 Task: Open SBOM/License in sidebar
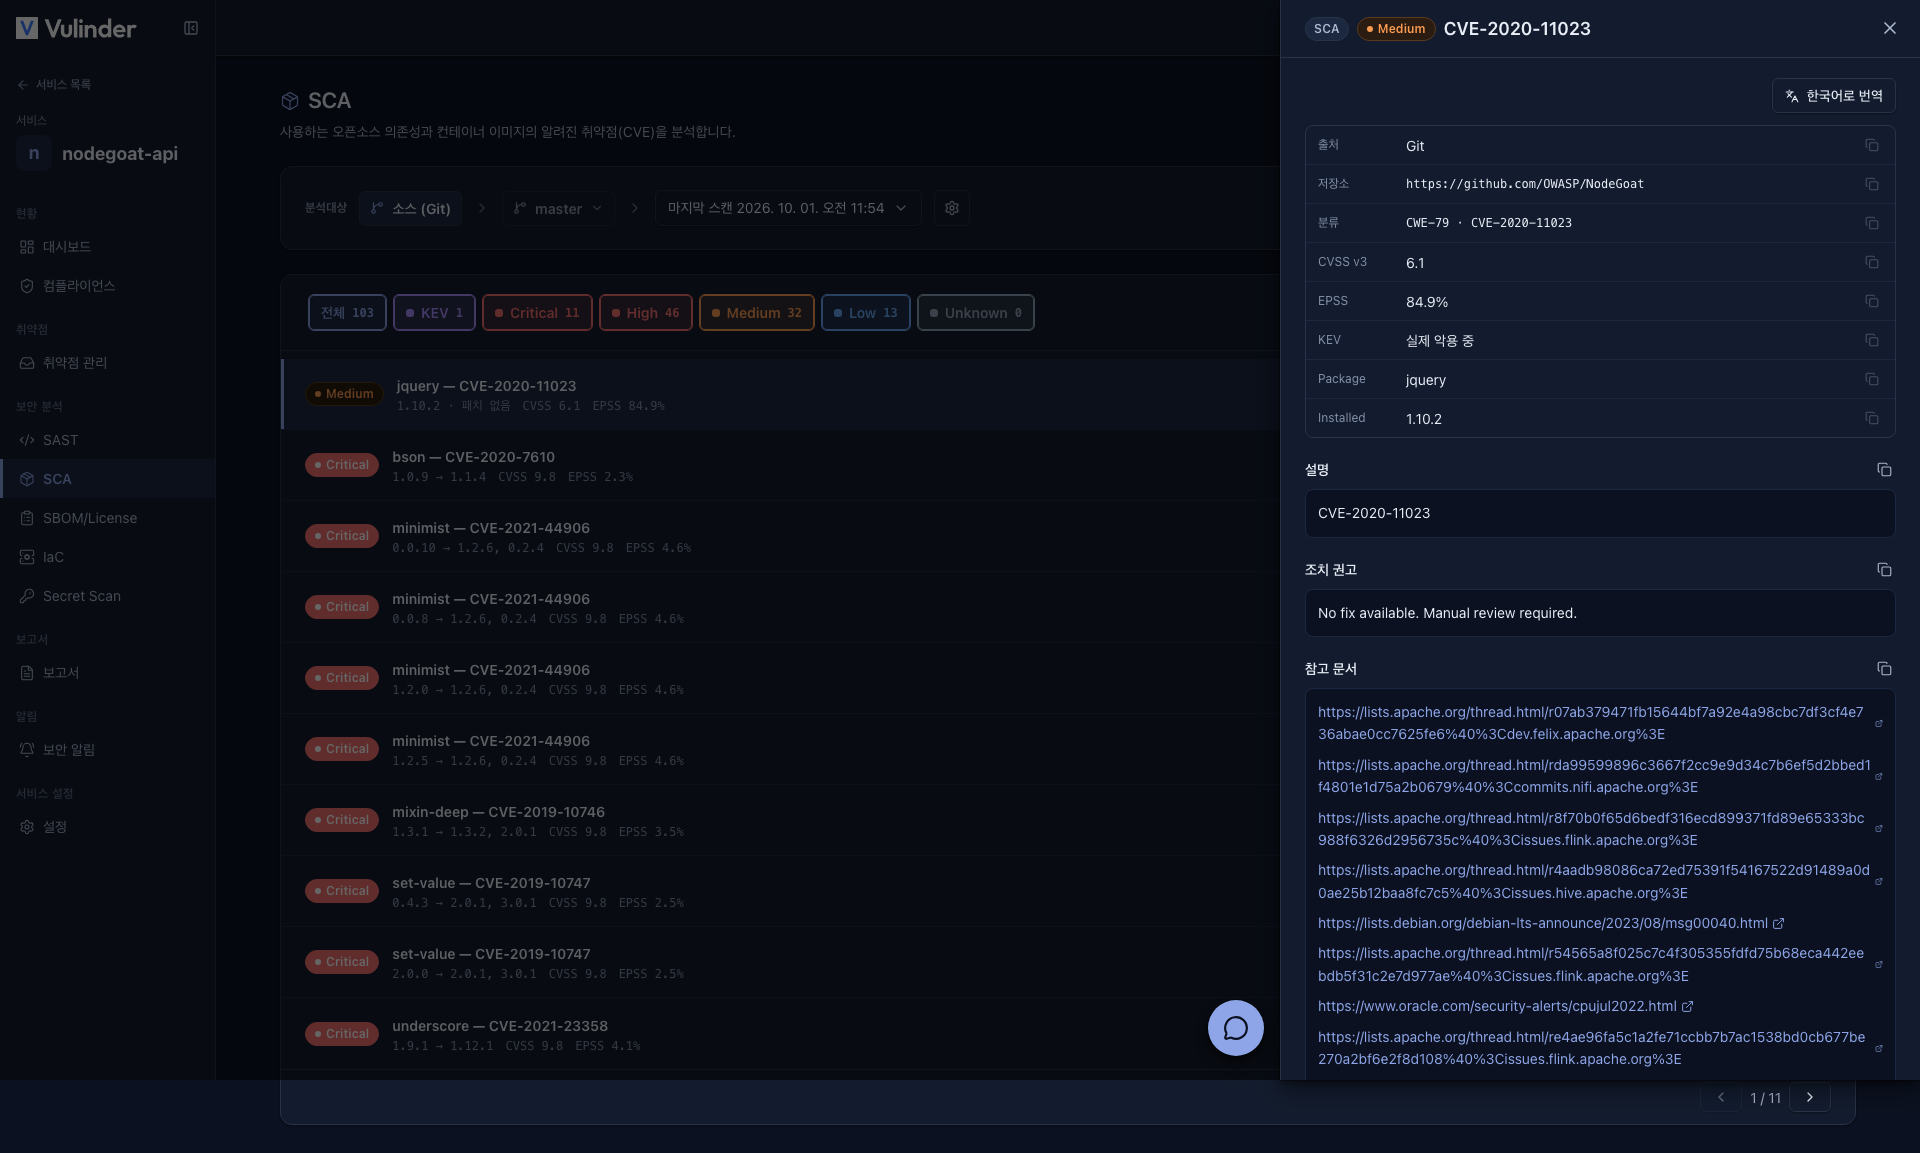pyautogui.click(x=107, y=518)
